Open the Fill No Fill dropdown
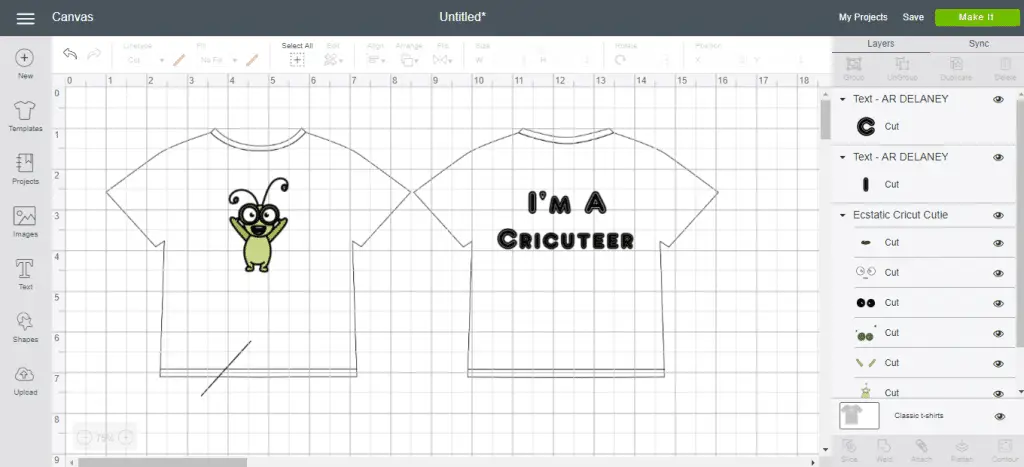This screenshot has height=467, width=1024. coord(219,60)
